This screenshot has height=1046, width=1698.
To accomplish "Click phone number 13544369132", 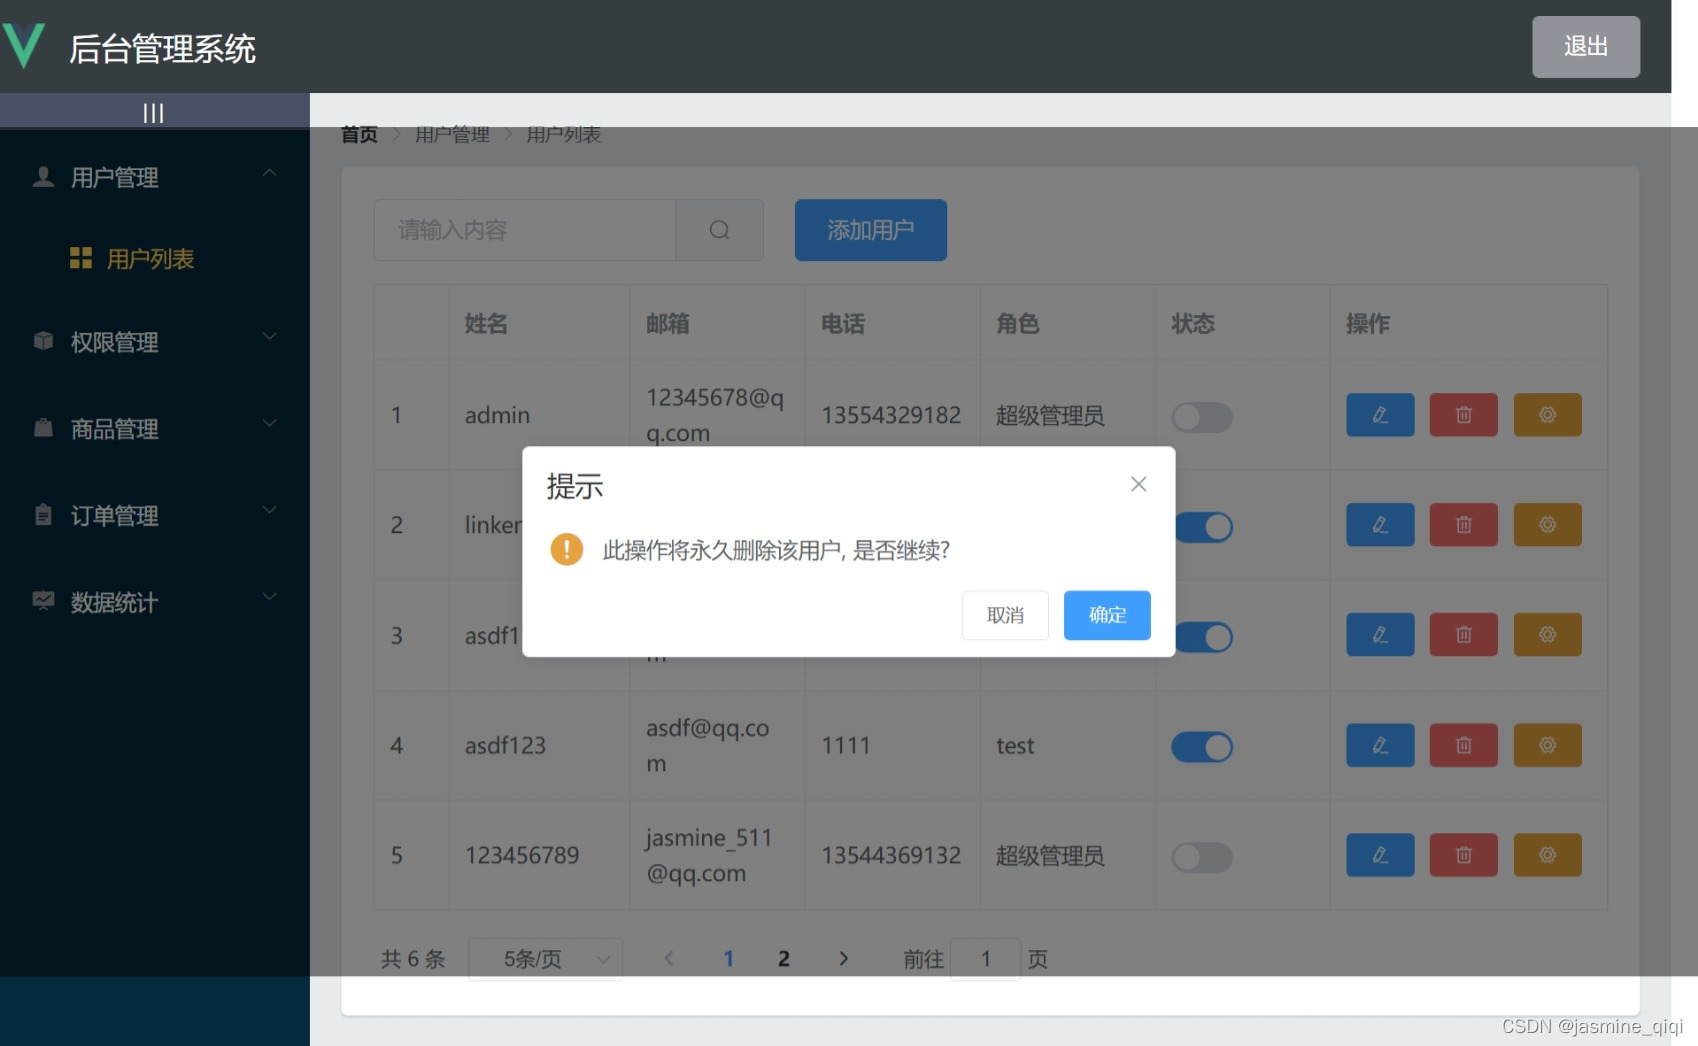I will point(891,855).
